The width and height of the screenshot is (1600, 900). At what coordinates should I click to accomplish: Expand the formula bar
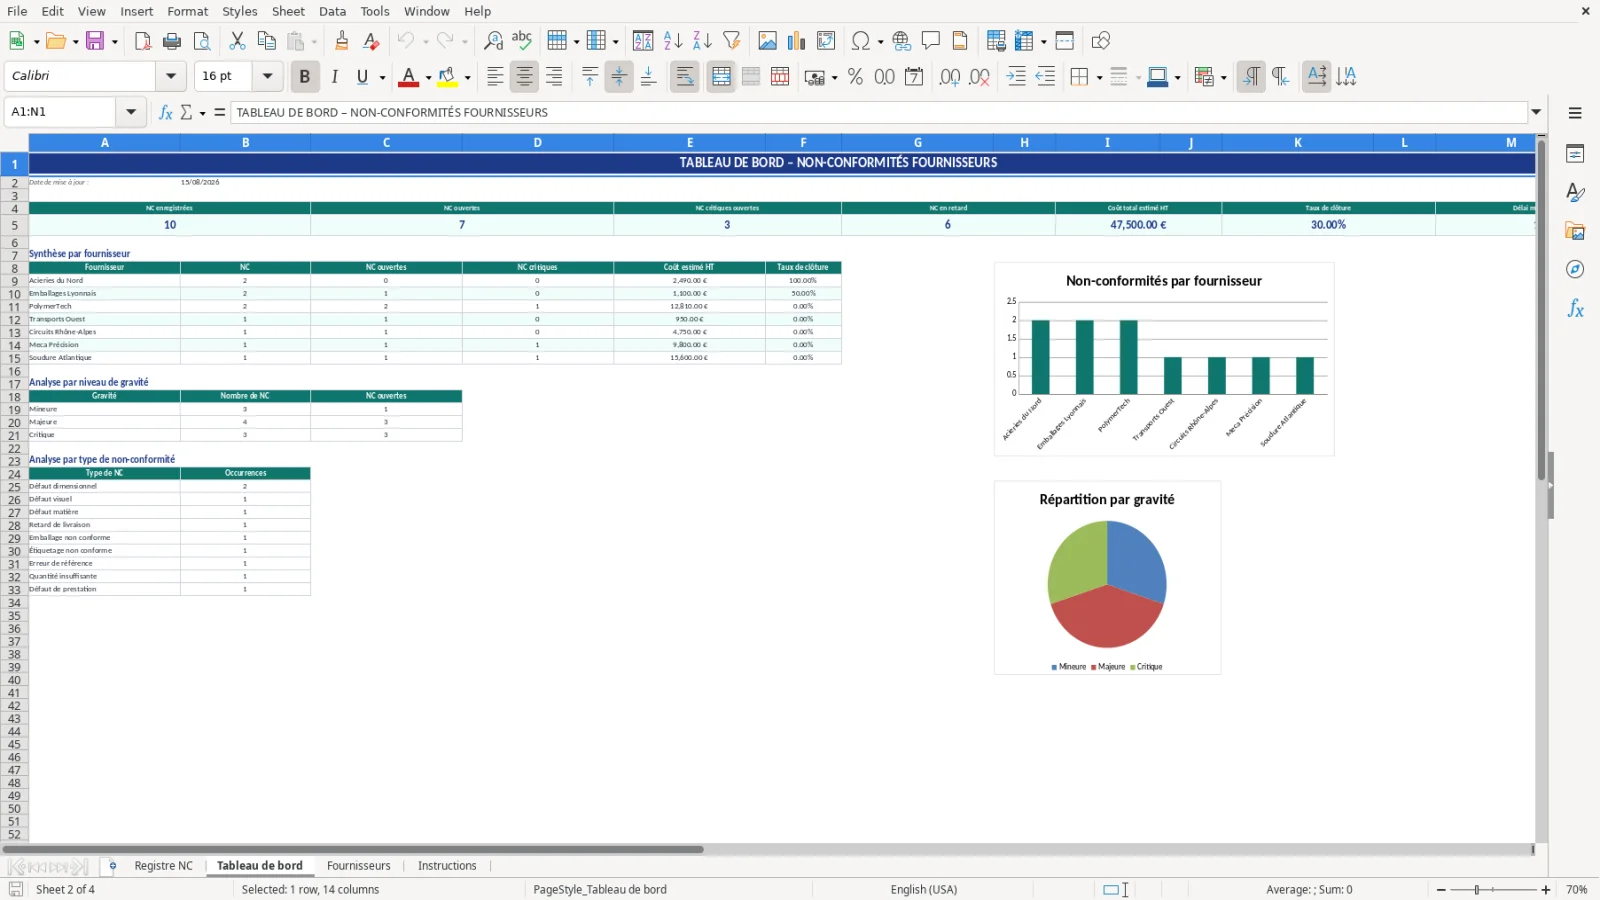(x=1536, y=112)
